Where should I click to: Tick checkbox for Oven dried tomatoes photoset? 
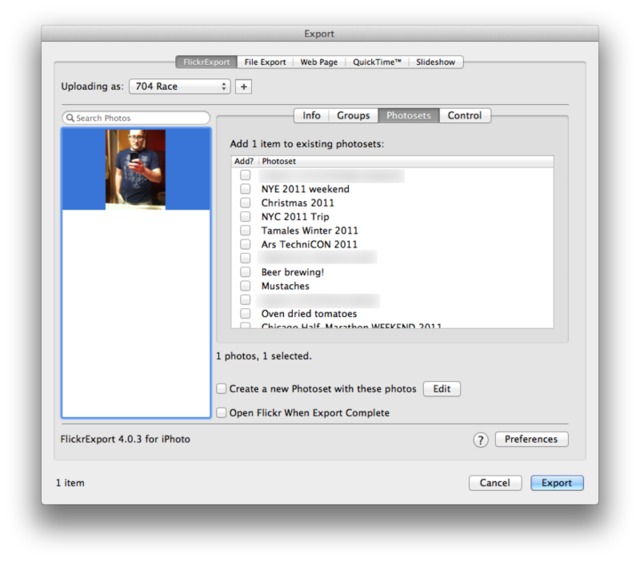tap(245, 314)
